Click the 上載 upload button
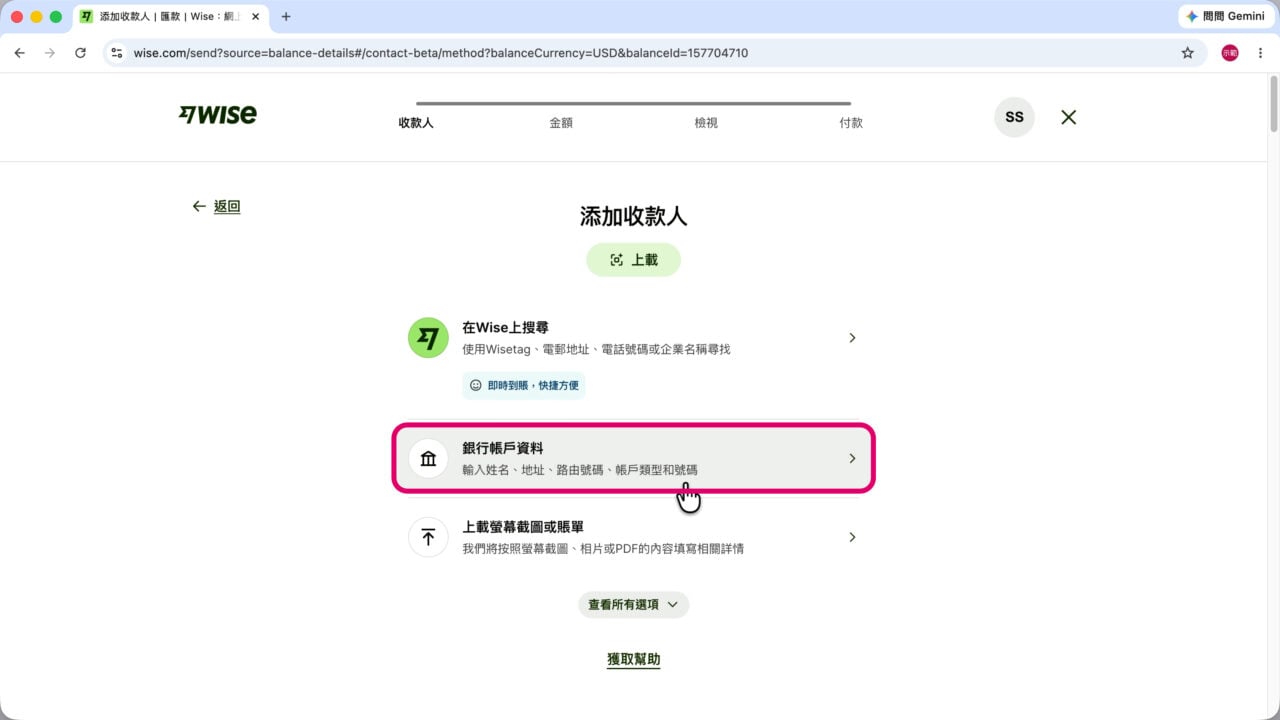The image size is (1280, 720). point(633,260)
